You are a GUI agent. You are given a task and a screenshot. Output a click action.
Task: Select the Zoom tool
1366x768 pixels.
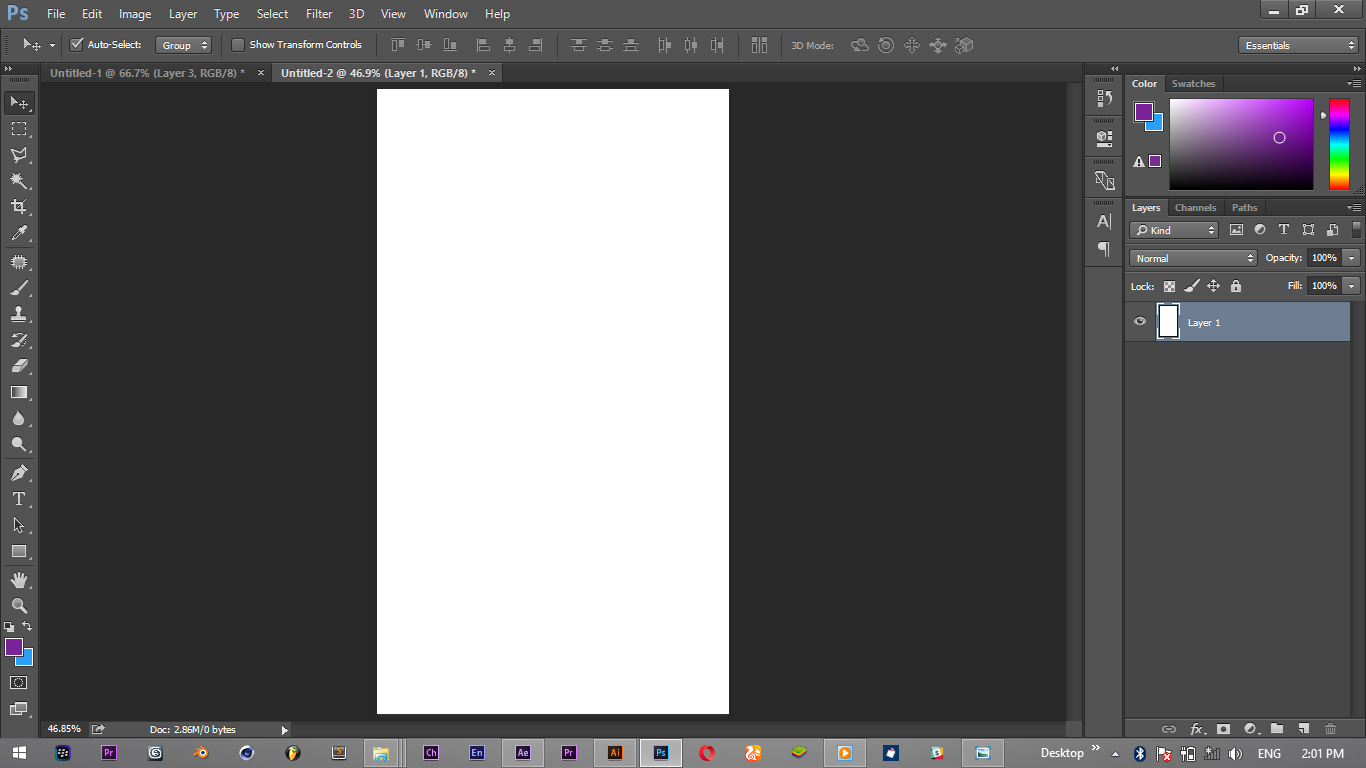(x=19, y=606)
